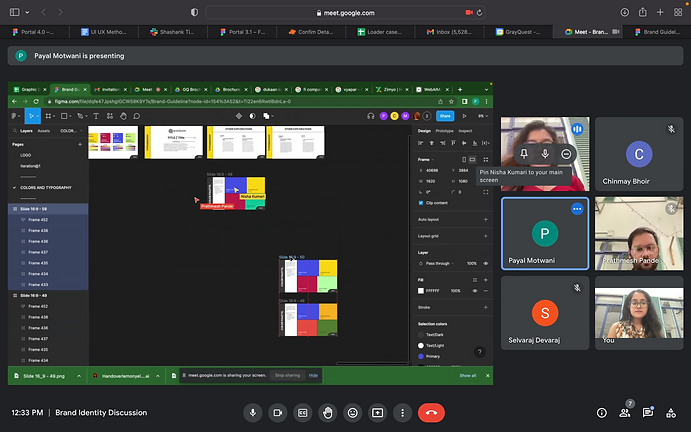Add Layout grid with plus icon

coord(486,236)
